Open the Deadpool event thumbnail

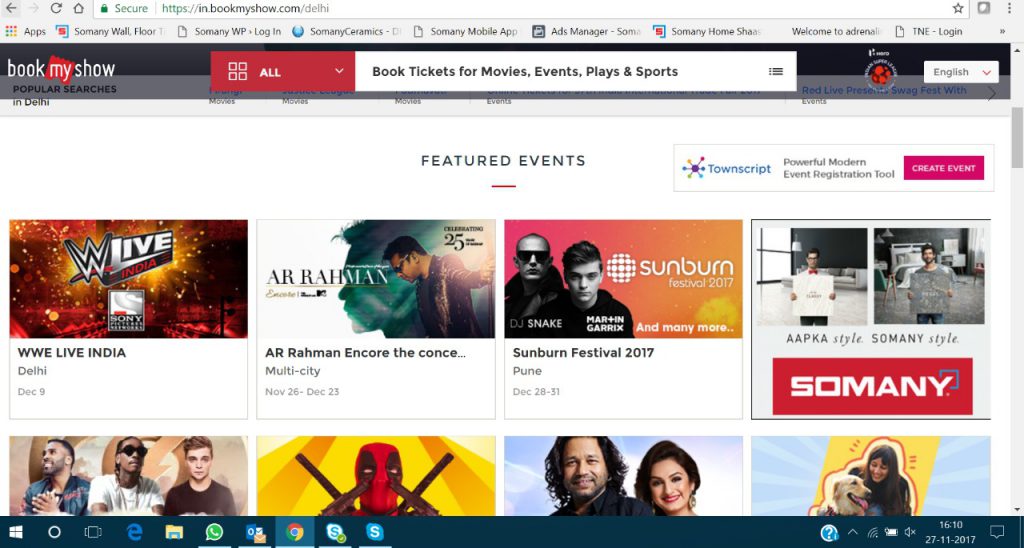(x=376, y=476)
